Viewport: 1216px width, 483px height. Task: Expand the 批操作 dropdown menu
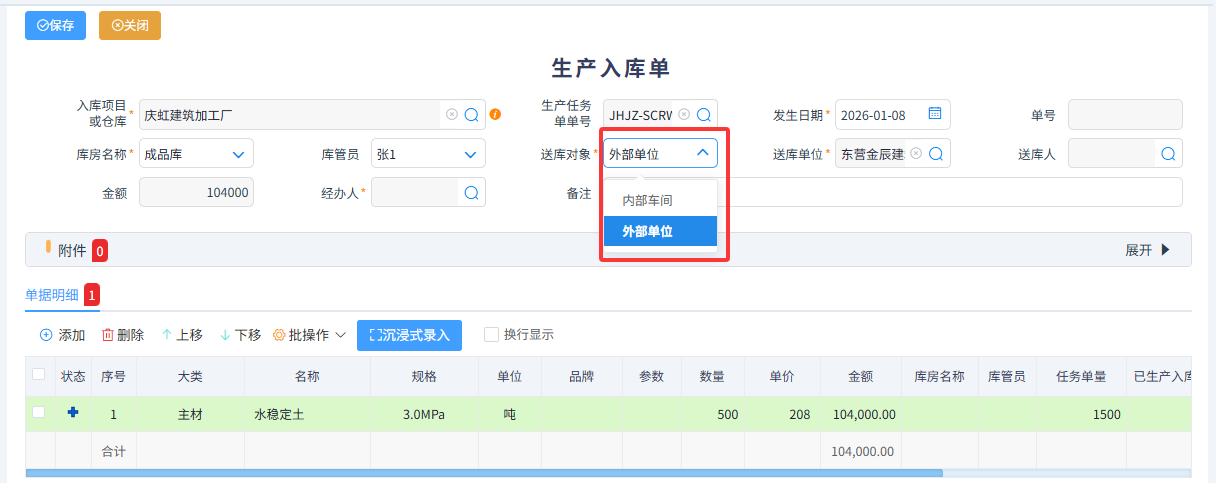309,335
